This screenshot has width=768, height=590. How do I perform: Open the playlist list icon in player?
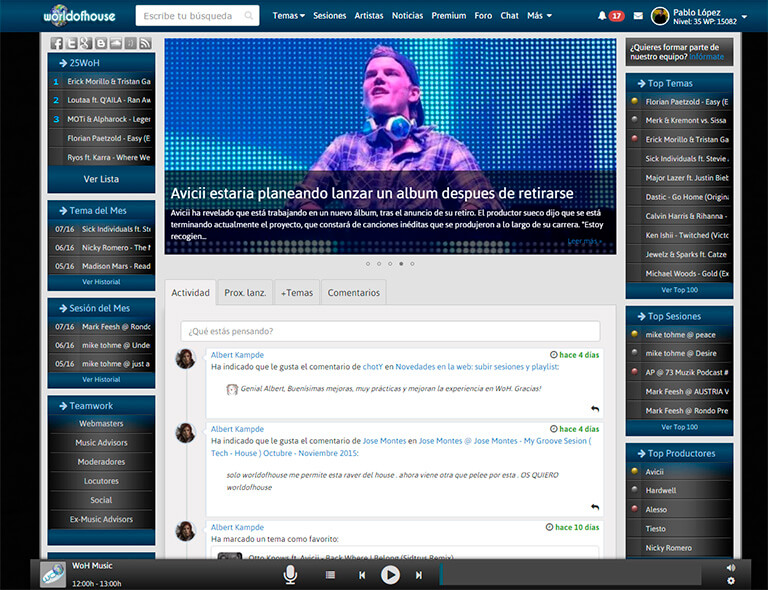[331, 575]
